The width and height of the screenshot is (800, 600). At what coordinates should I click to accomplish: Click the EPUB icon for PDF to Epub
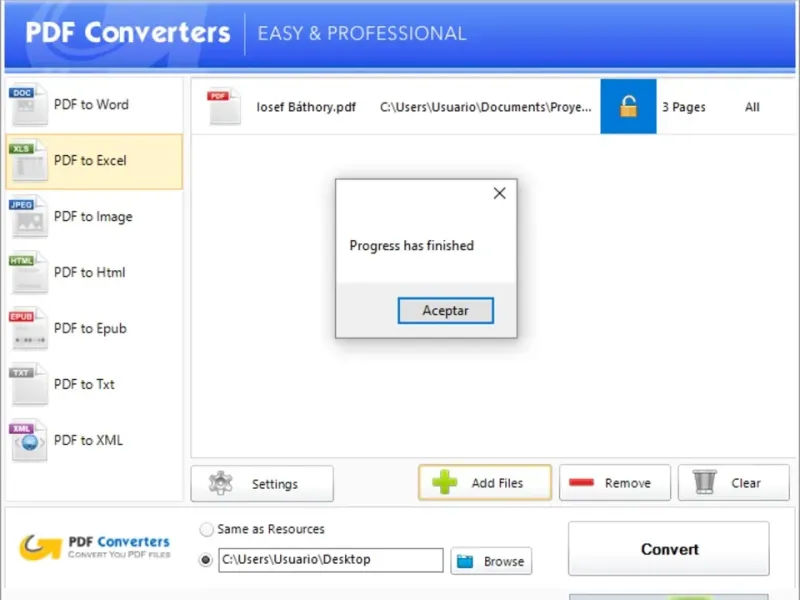(x=29, y=329)
